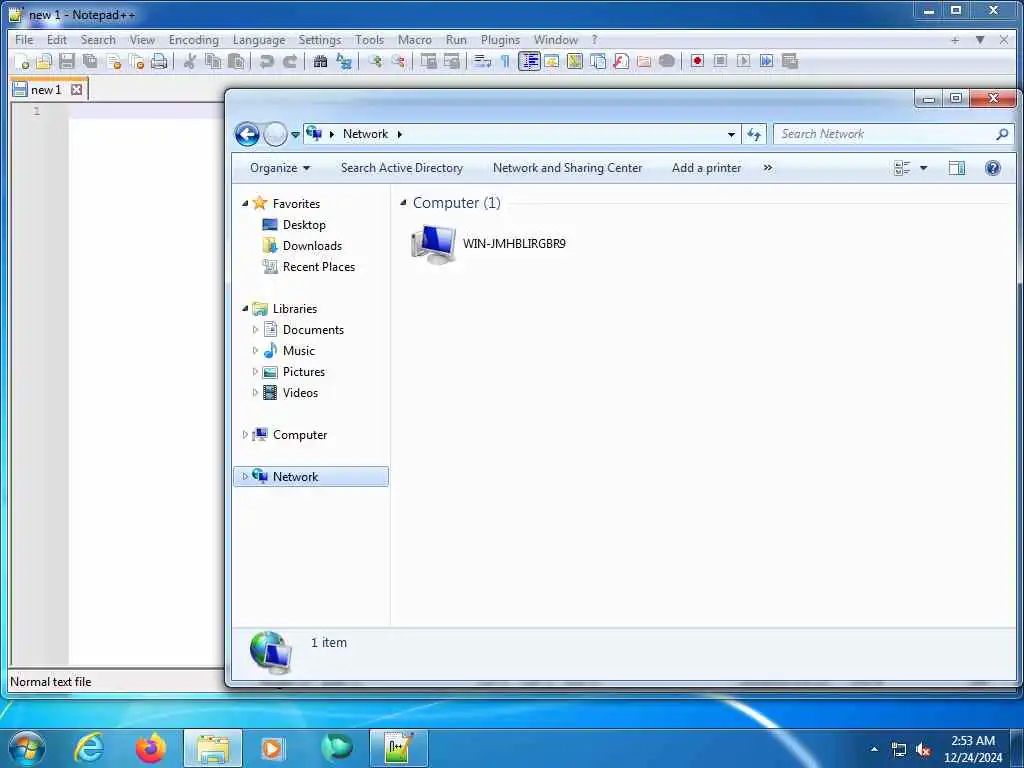Collapse the Favorites tree group
Viewport: 1024px width, 768px height.
(x=245, y=204)
